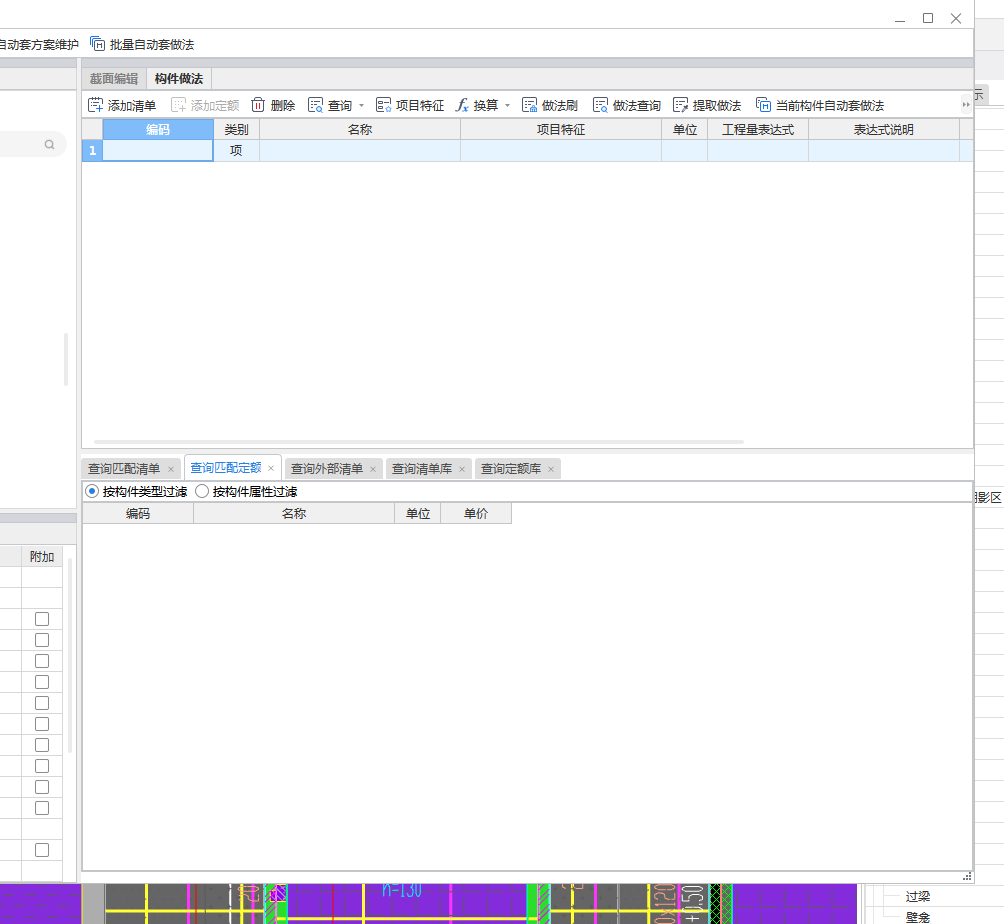This screenshot has height=924, width=1004.
Task: Select the 做法刷 tool
Action: tap(550, 105)
